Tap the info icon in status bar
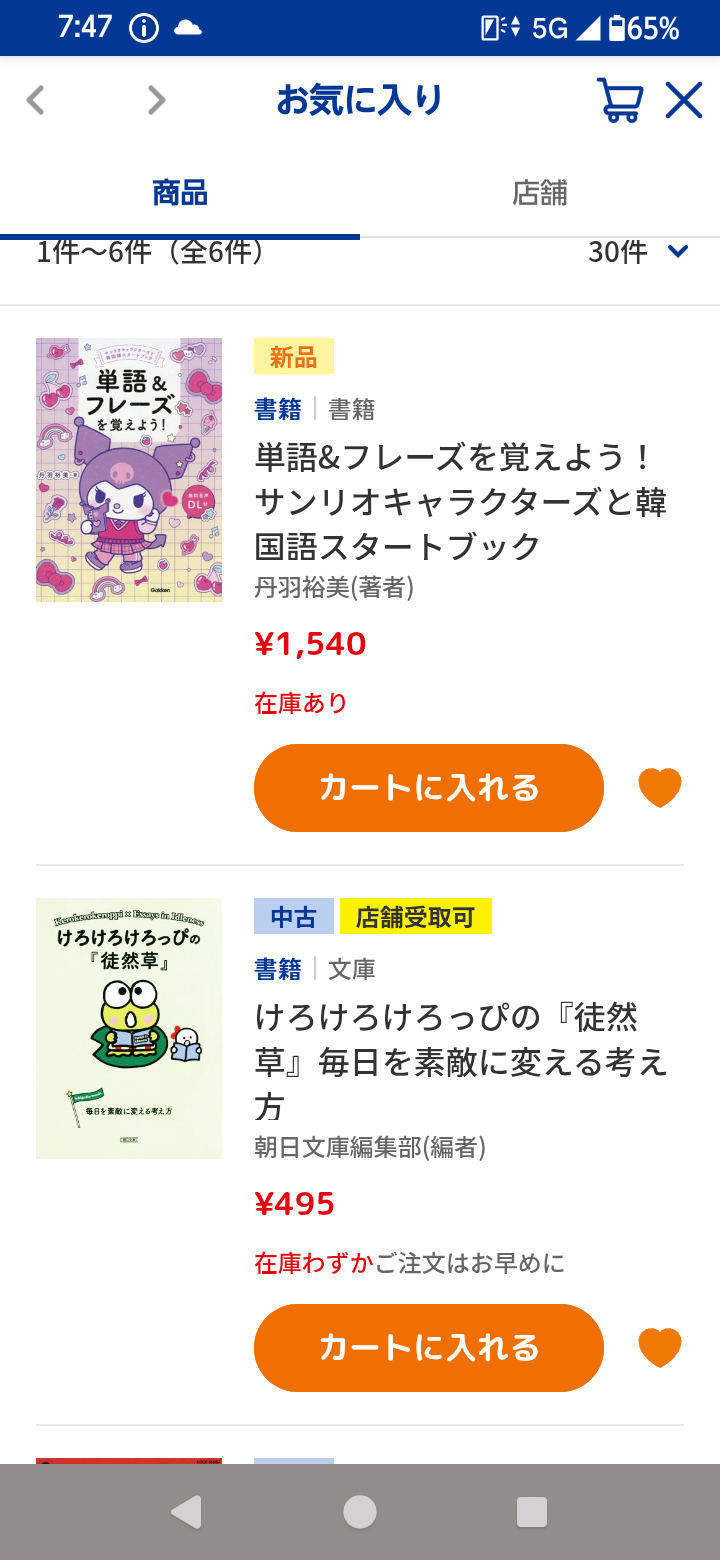The image size is (720, 1560). (x=144, y=28)
